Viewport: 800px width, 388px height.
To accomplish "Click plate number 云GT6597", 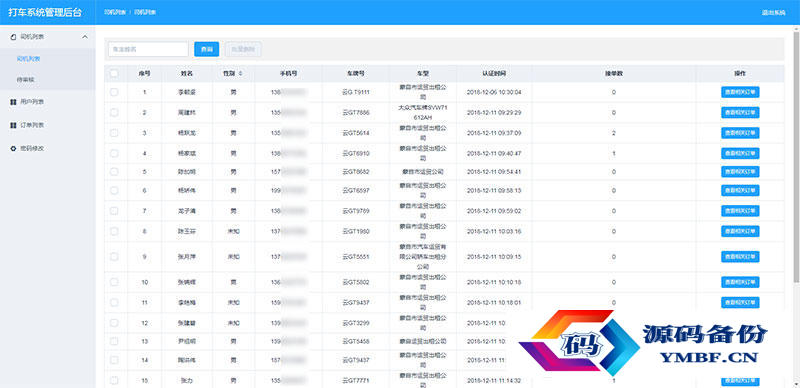I will pos(356,190).
